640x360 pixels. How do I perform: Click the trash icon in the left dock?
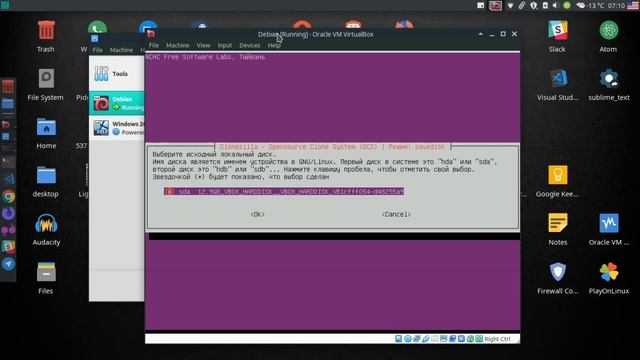coord(8,87)
